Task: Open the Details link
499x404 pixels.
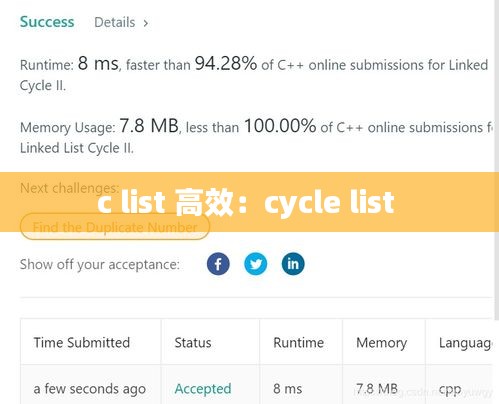Action: coord(115,22)
